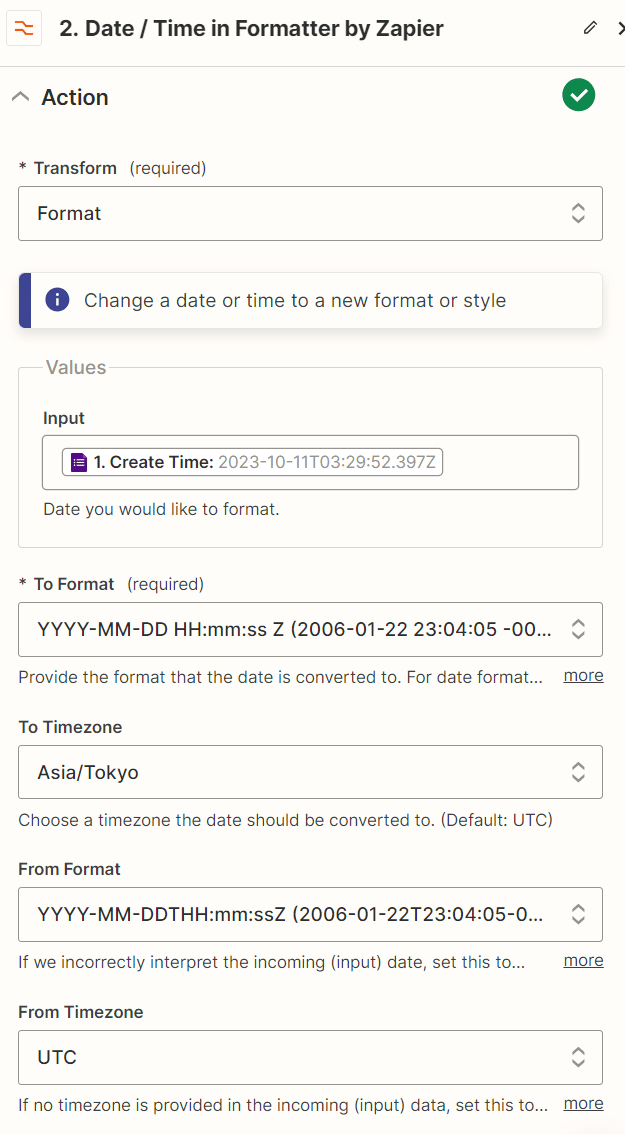
Task: Open the From Timezone UTC dropdown
Action: coord(310,1057)
